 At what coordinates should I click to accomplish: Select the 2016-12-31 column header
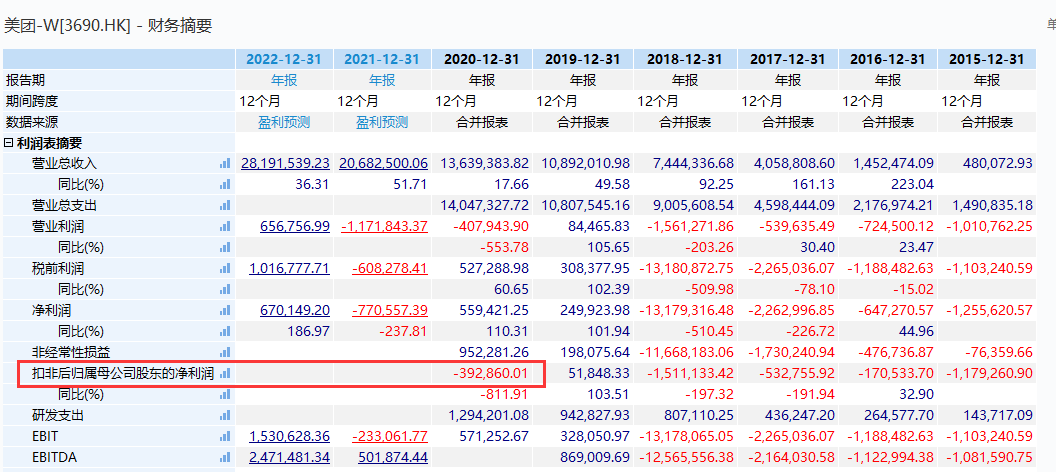click(887, 59)
